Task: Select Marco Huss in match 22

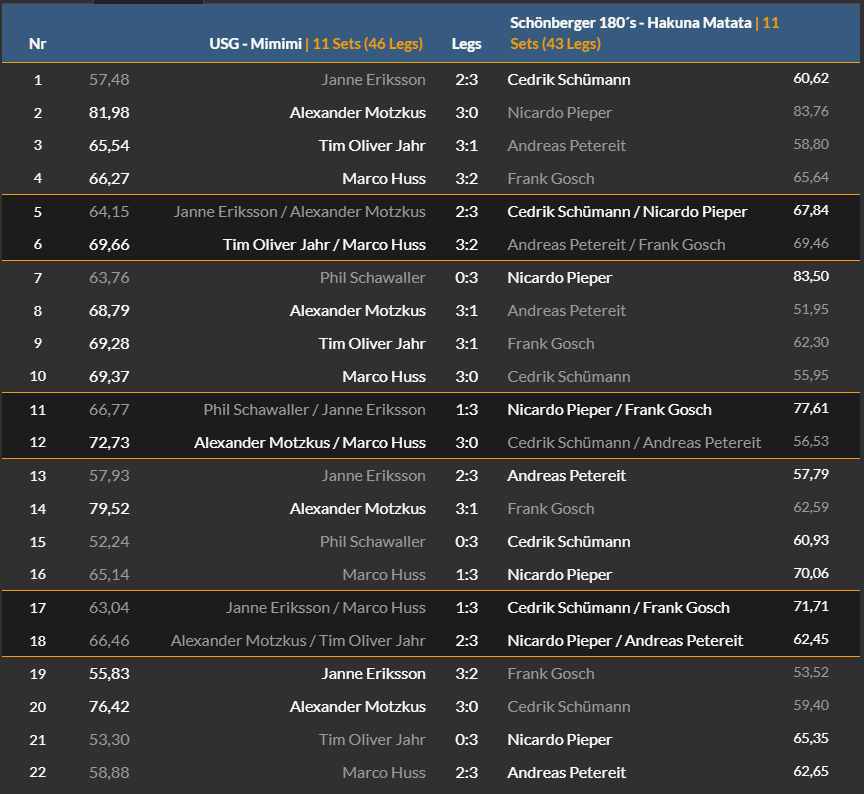Action: 384,773
